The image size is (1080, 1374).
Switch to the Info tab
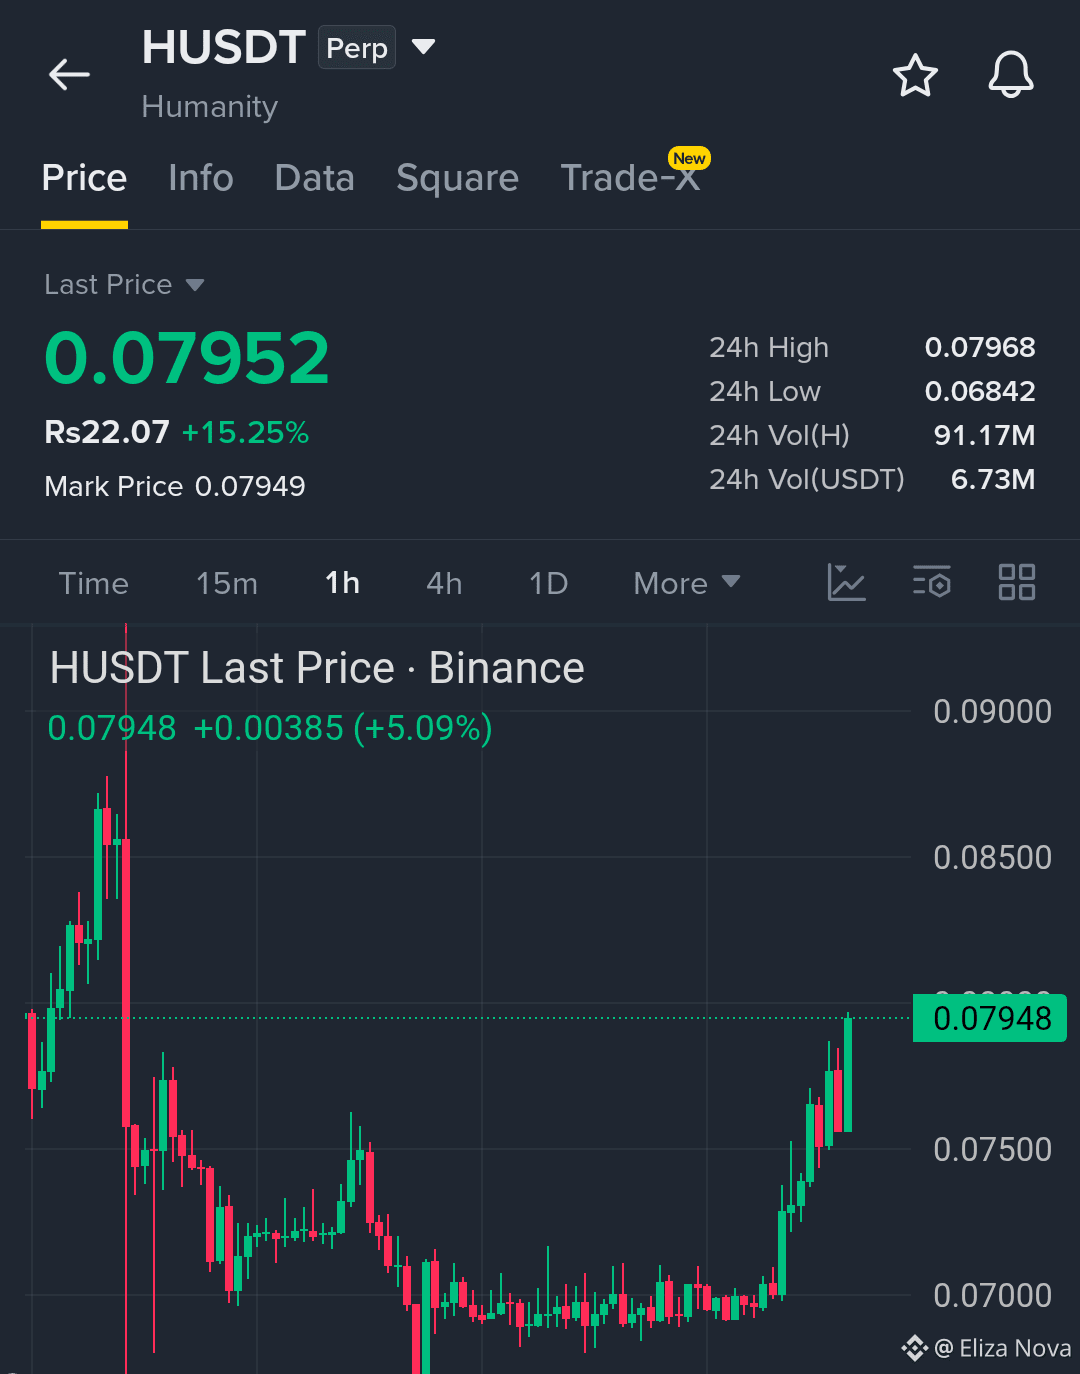coord(201,178)
